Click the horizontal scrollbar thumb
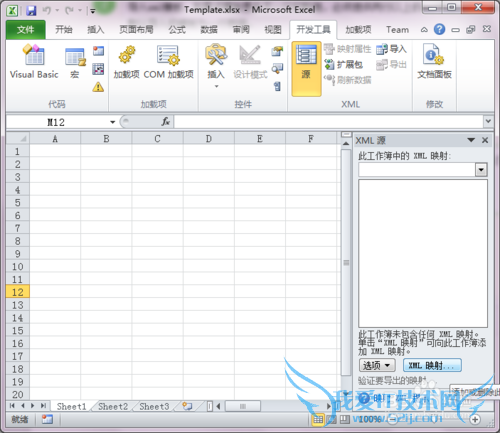 pyautogui.click(x=243, y=406)
